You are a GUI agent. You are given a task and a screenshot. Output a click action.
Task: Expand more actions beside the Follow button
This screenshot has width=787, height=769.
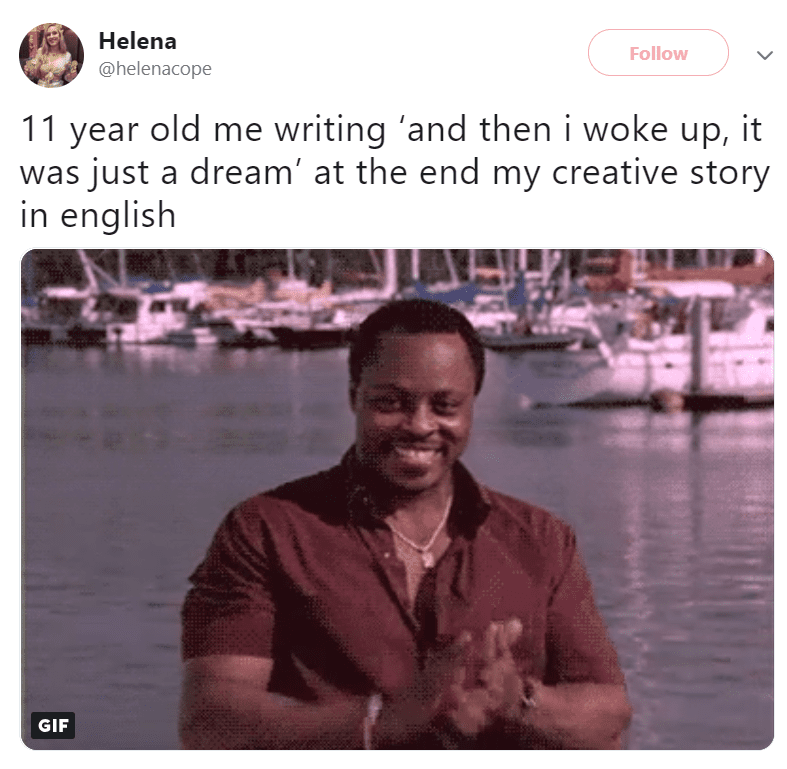tap(764, 54)
